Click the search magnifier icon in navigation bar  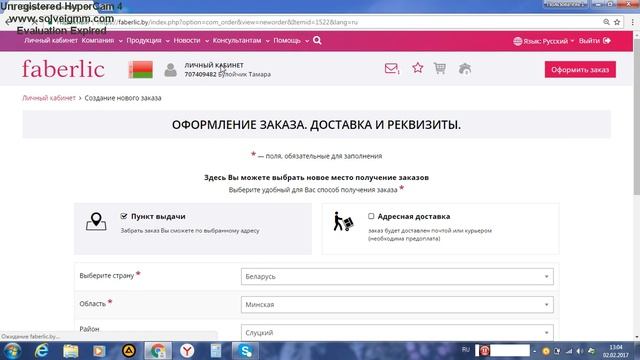(317, 40)
